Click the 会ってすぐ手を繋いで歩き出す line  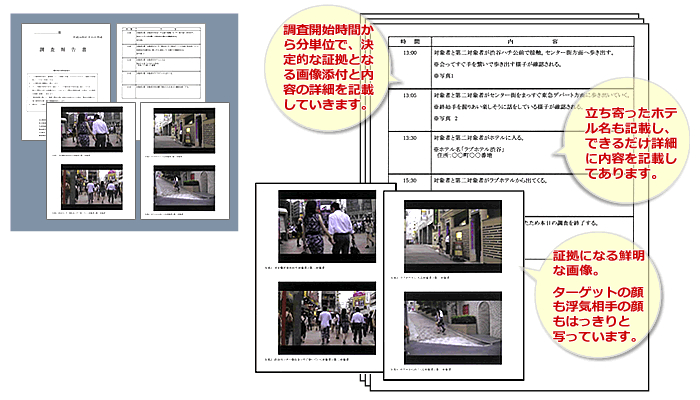pyautogui.click(x=497, y=64)
